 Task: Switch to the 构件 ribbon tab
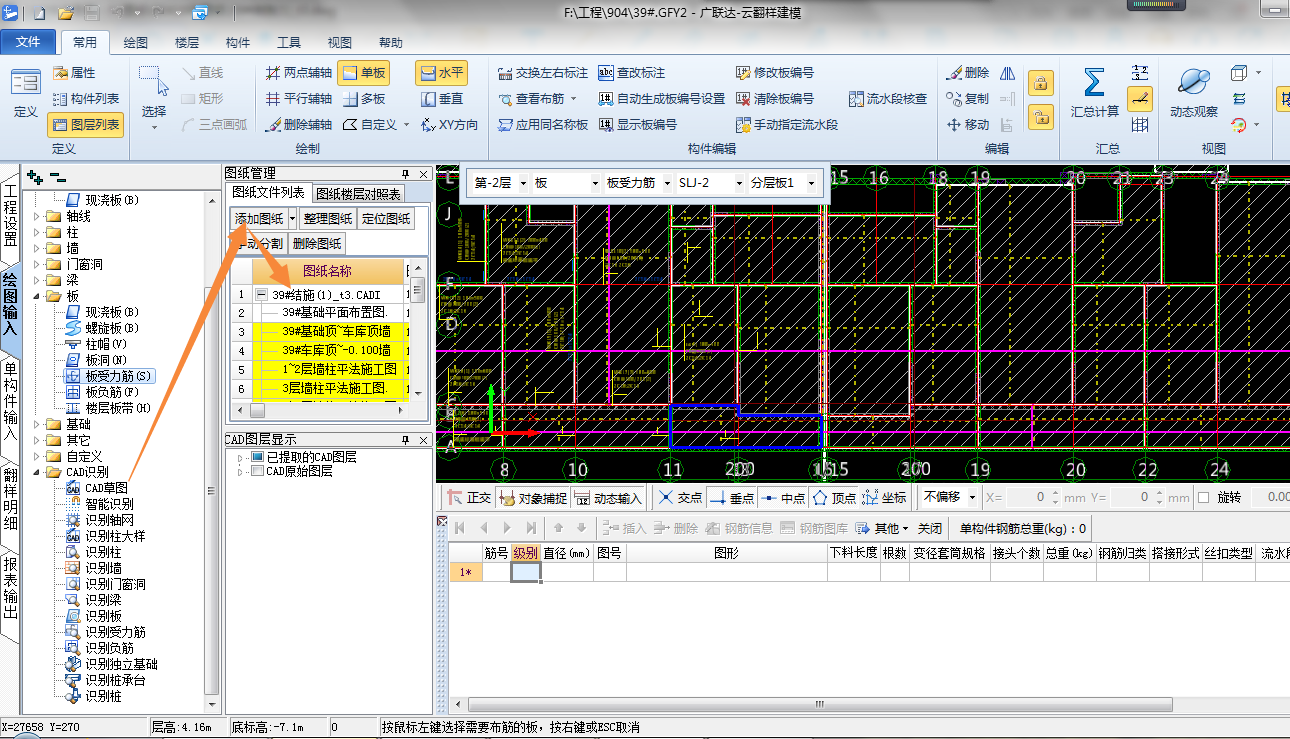(238, 43)
